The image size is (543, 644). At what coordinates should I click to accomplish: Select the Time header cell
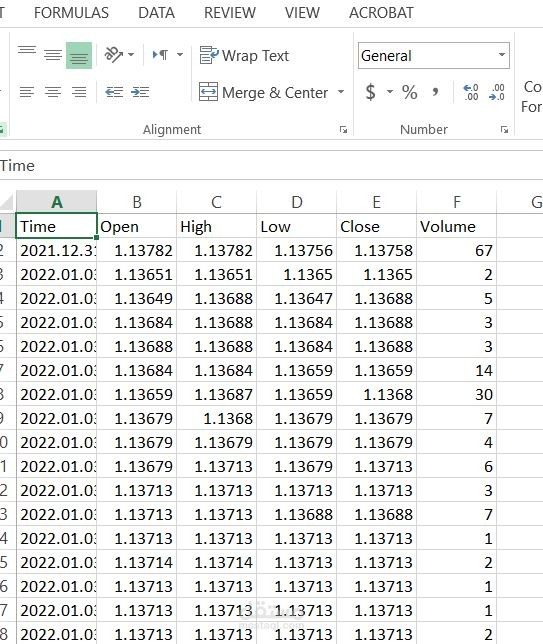pos(56,226)
